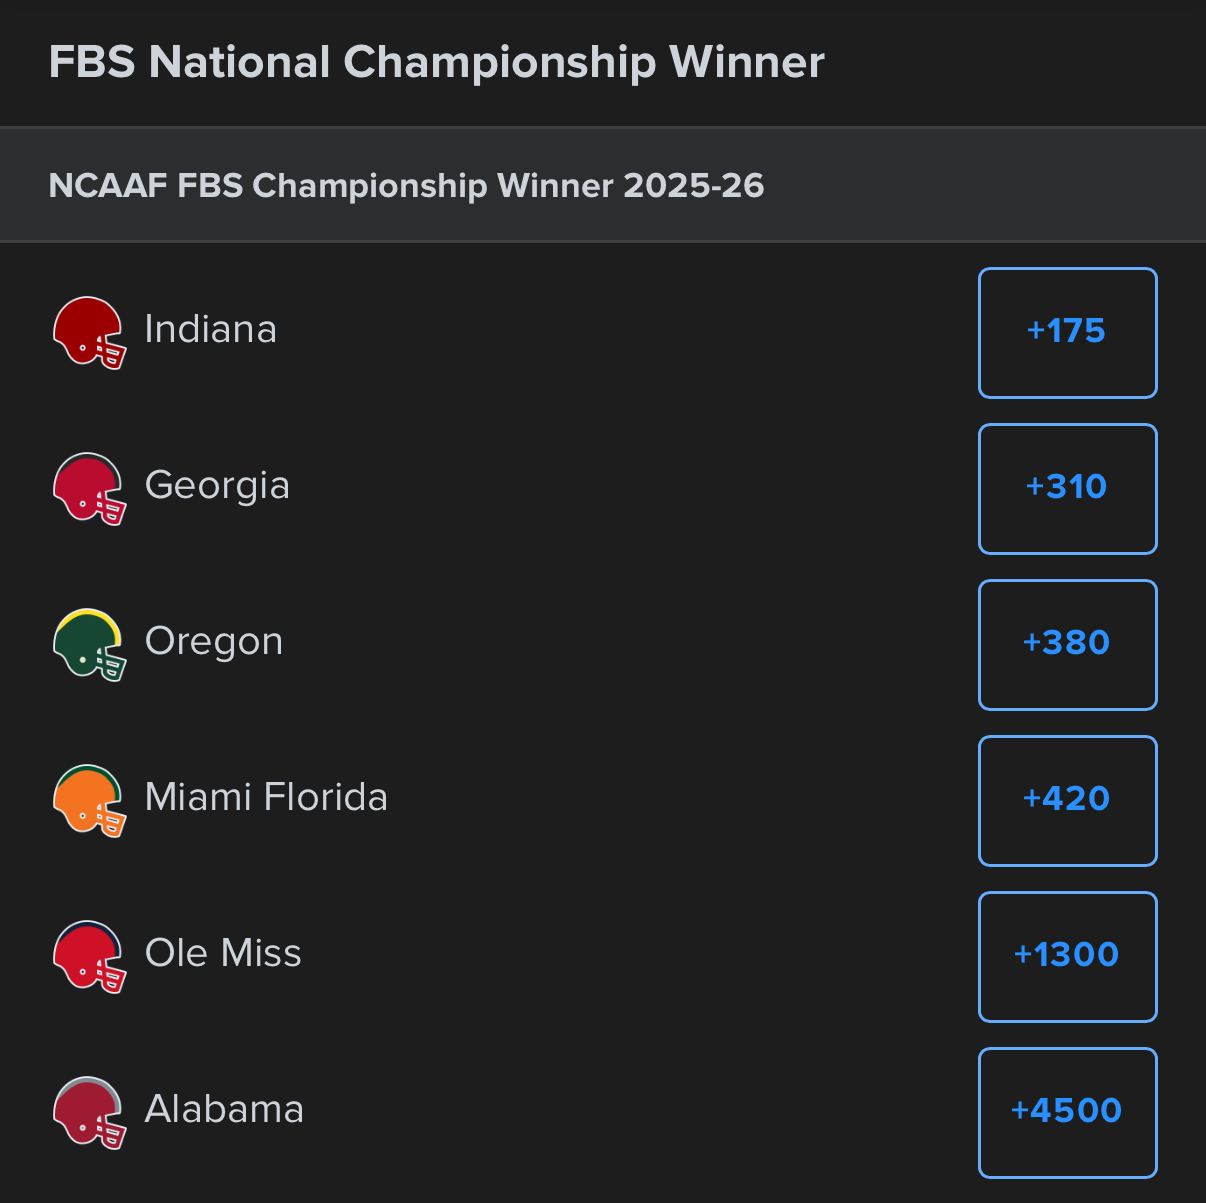Click the Ole Miss team name

coord(223,954)
